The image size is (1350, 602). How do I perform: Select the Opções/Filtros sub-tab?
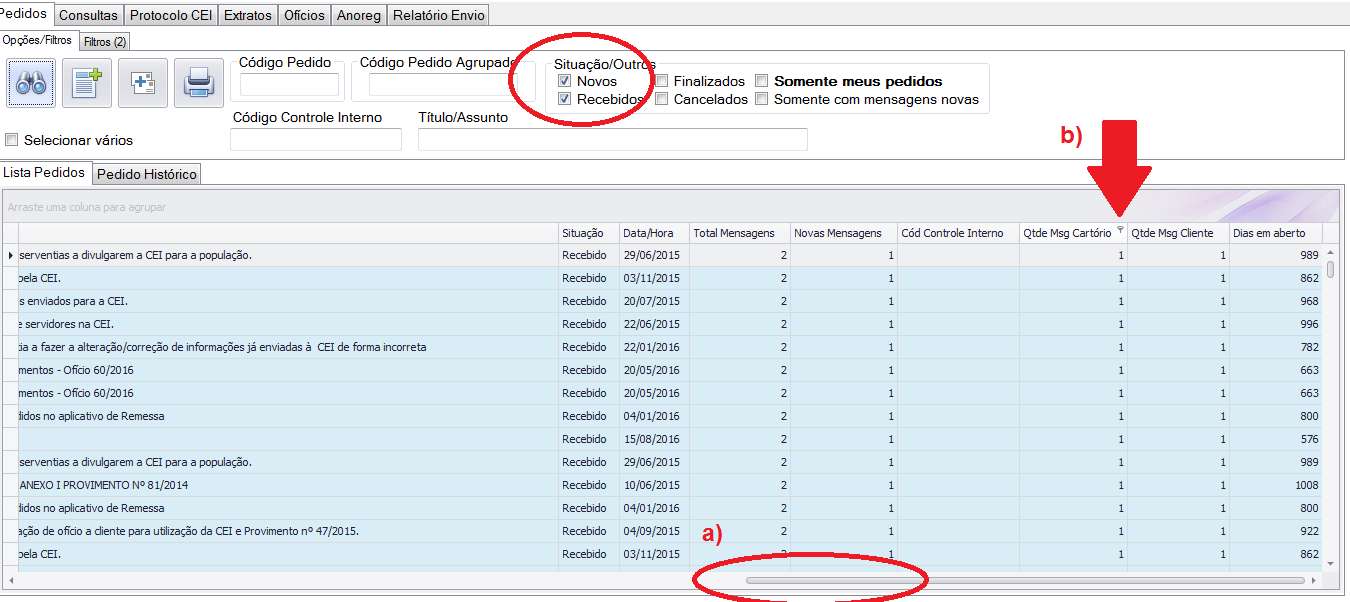coord(37,41)
